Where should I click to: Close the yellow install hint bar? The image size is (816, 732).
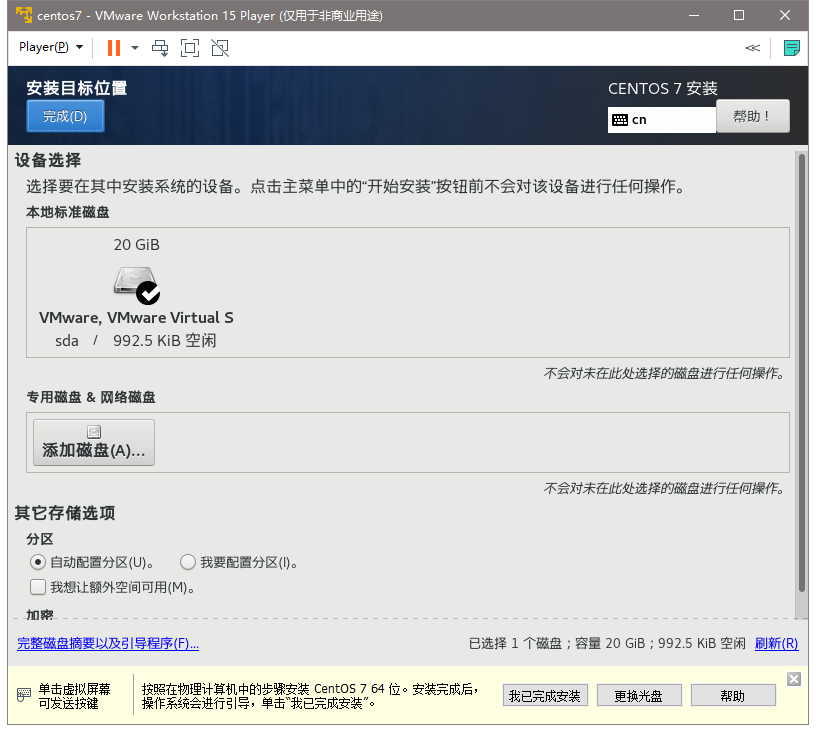coord(793,679)
